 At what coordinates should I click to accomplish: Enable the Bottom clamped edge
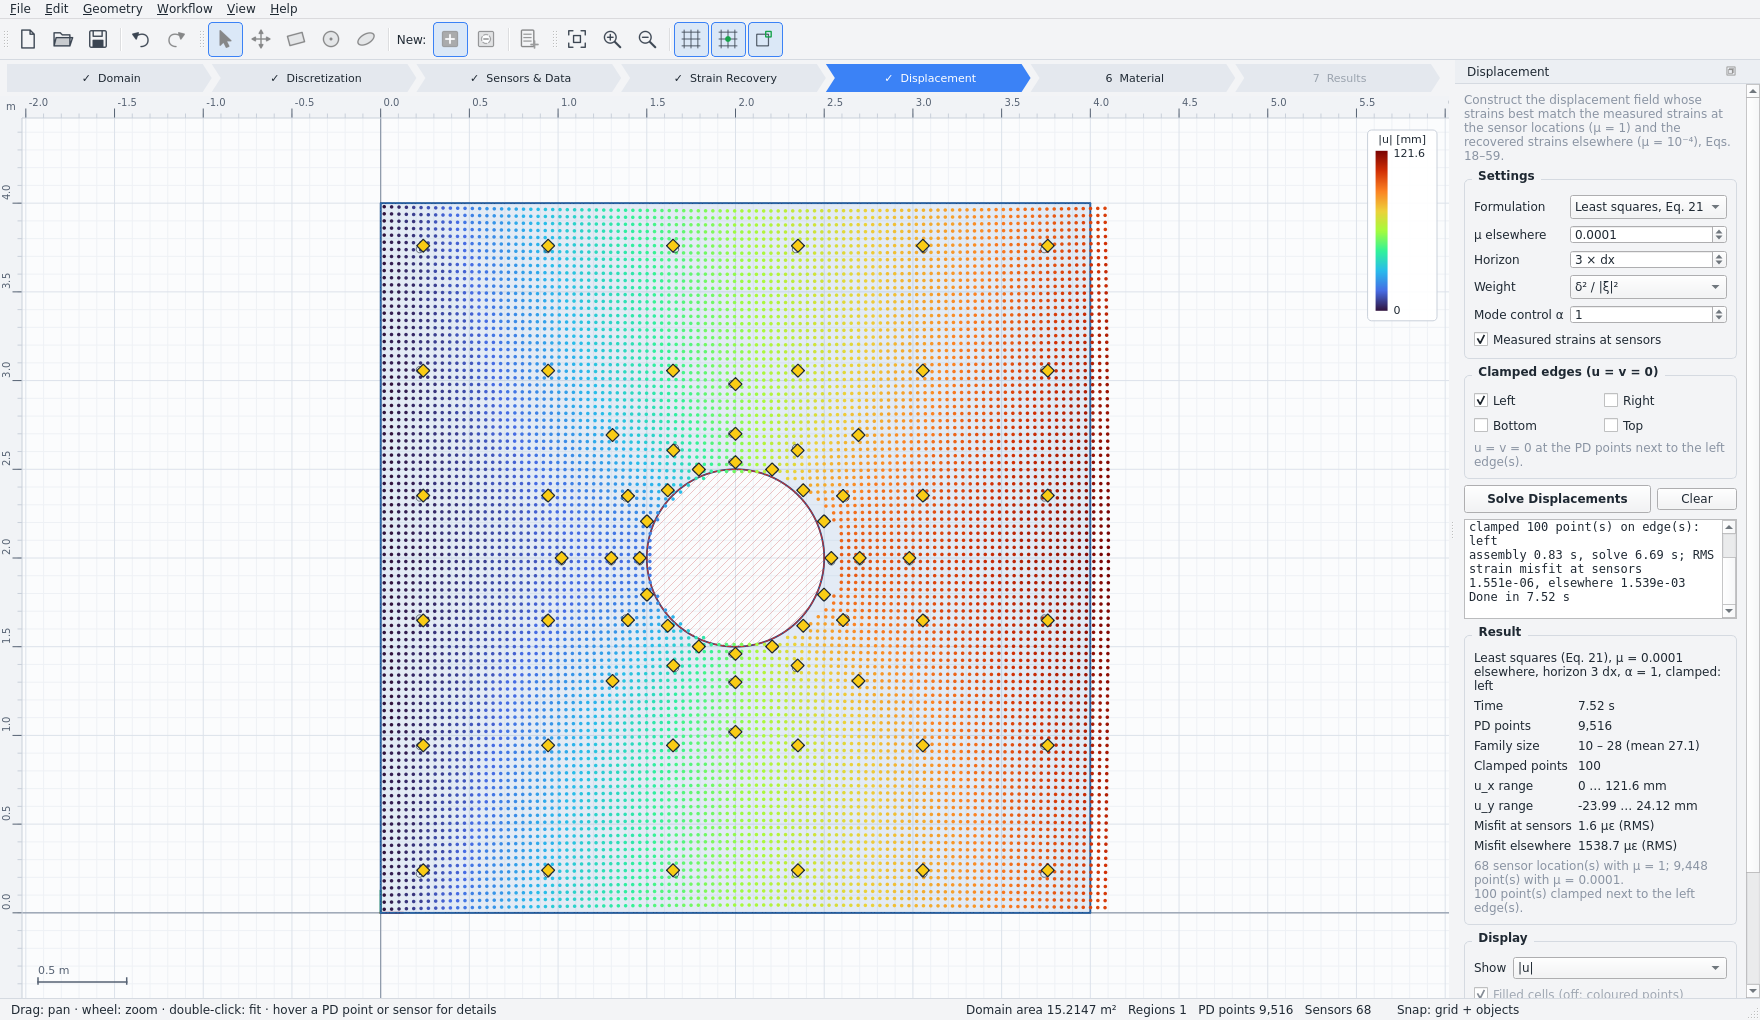[x=1481, y=425]
